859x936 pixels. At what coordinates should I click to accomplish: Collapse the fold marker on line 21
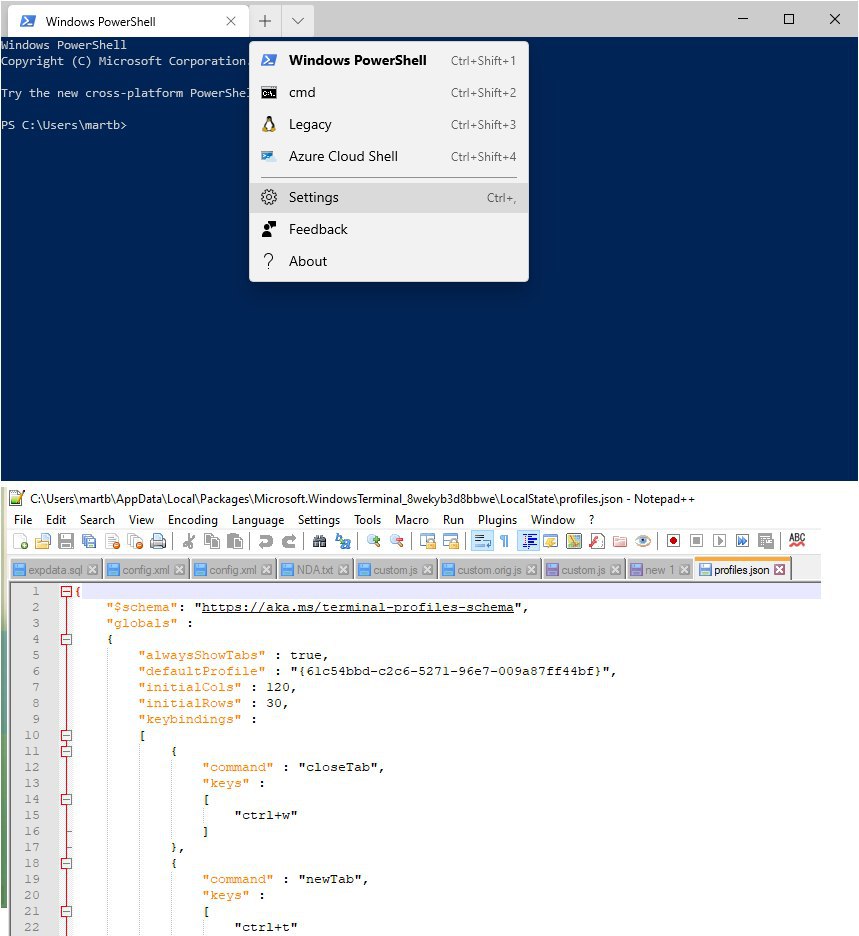point(66,912)
